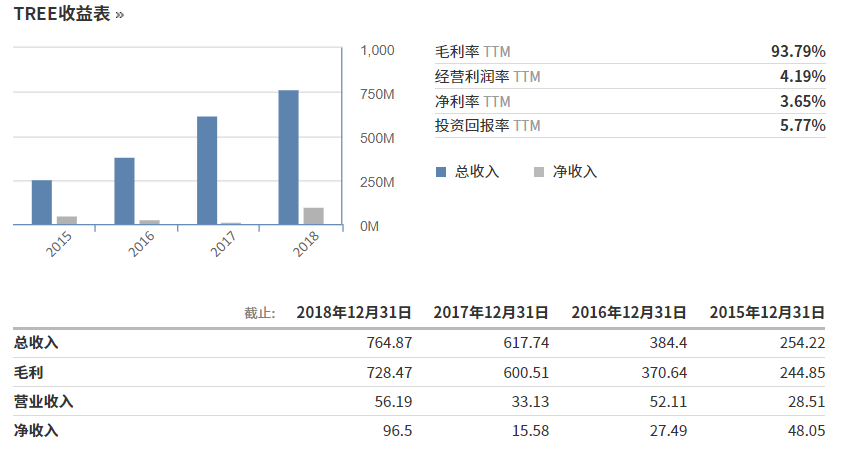Open the TREE收益表 heading link
This screenshot has width=844, height=464.
click(68, 13)
